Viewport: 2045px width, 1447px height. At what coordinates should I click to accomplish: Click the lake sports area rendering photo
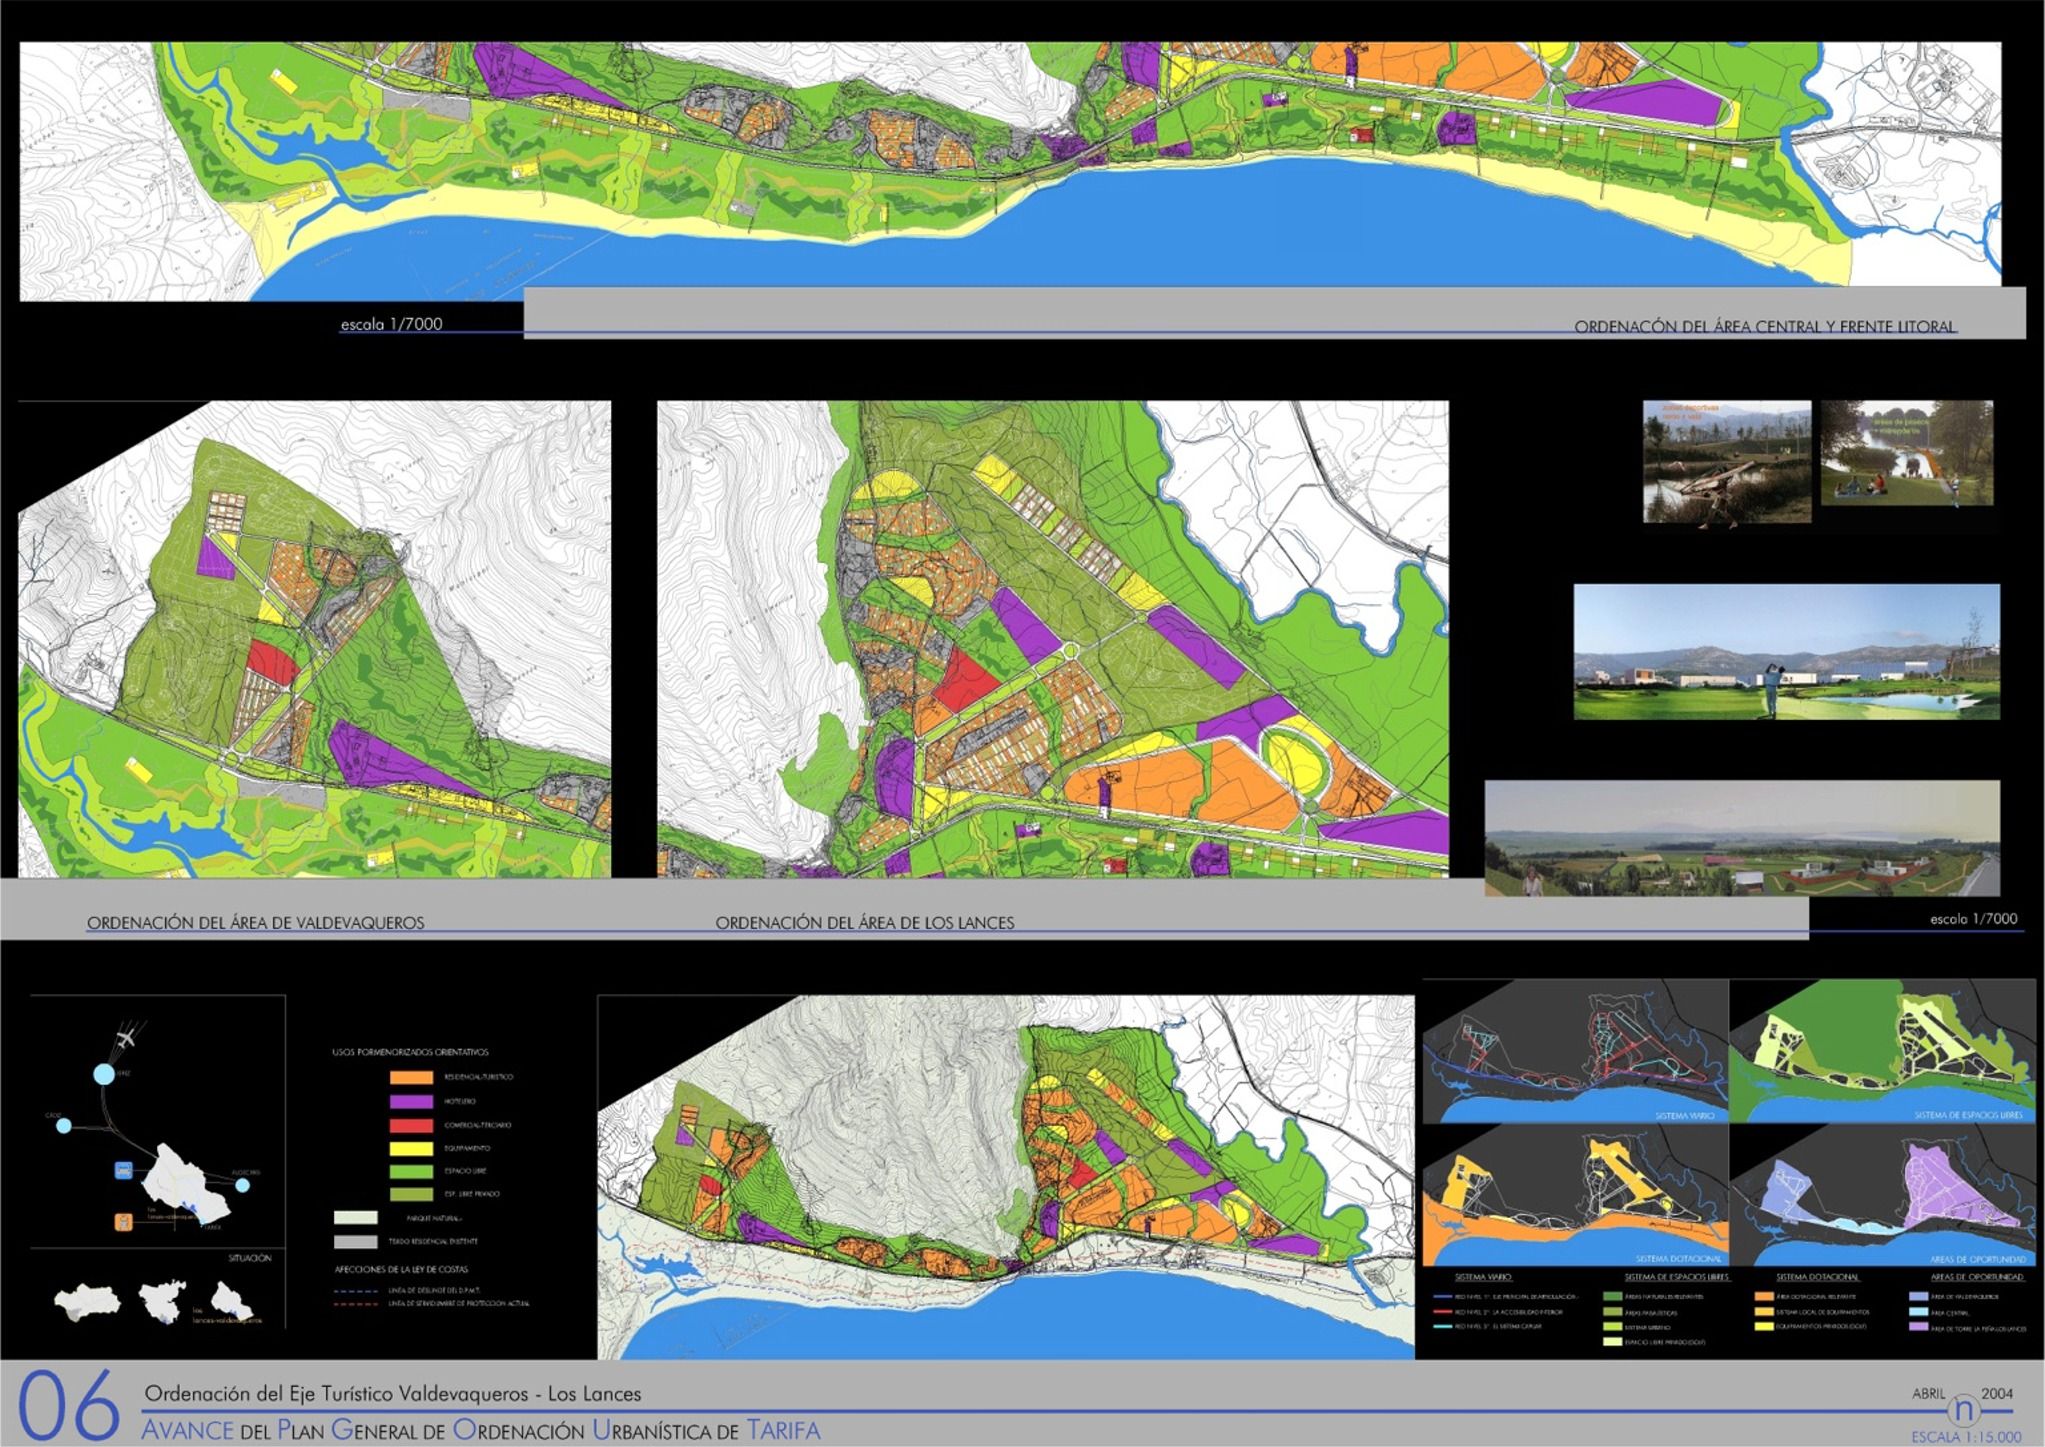(x=1727, y=462)
